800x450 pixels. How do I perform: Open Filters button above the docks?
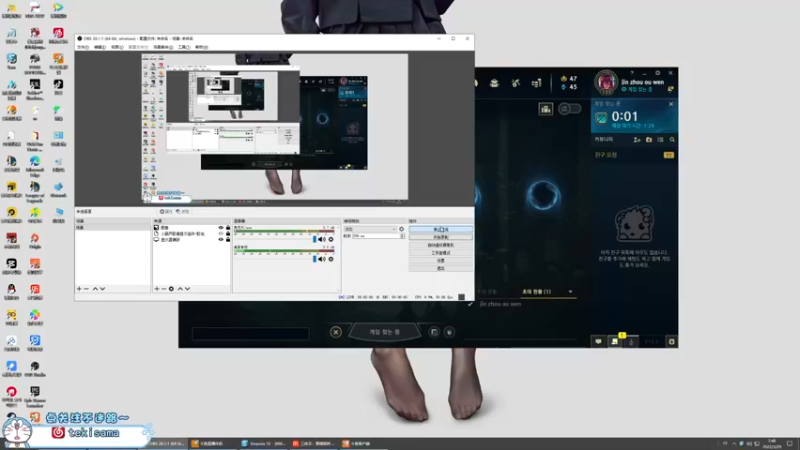pos(183,211)
